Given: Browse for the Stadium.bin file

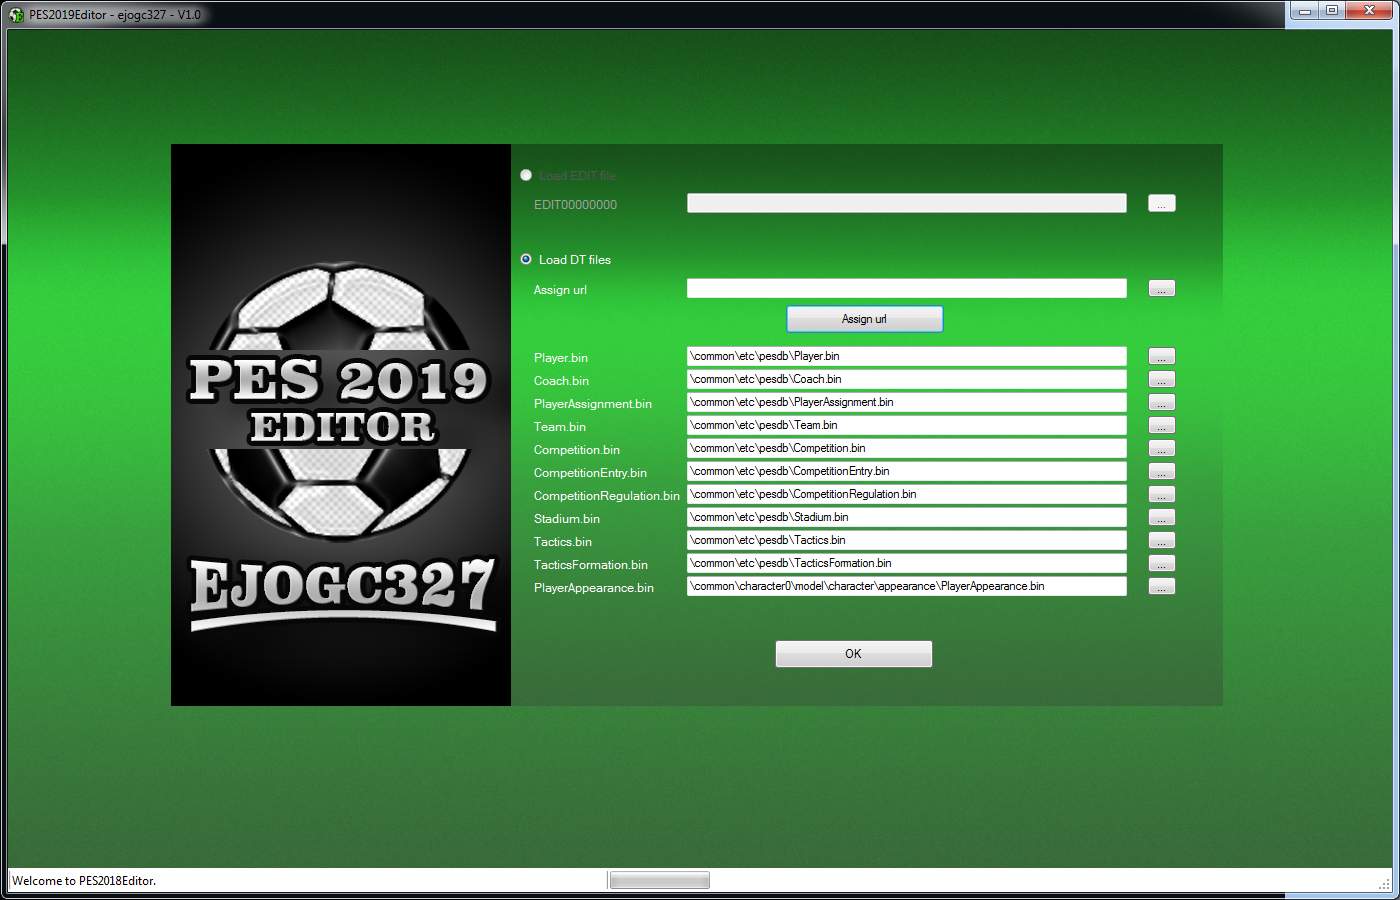Looking at the screenshot, I should pos(1161,517).
